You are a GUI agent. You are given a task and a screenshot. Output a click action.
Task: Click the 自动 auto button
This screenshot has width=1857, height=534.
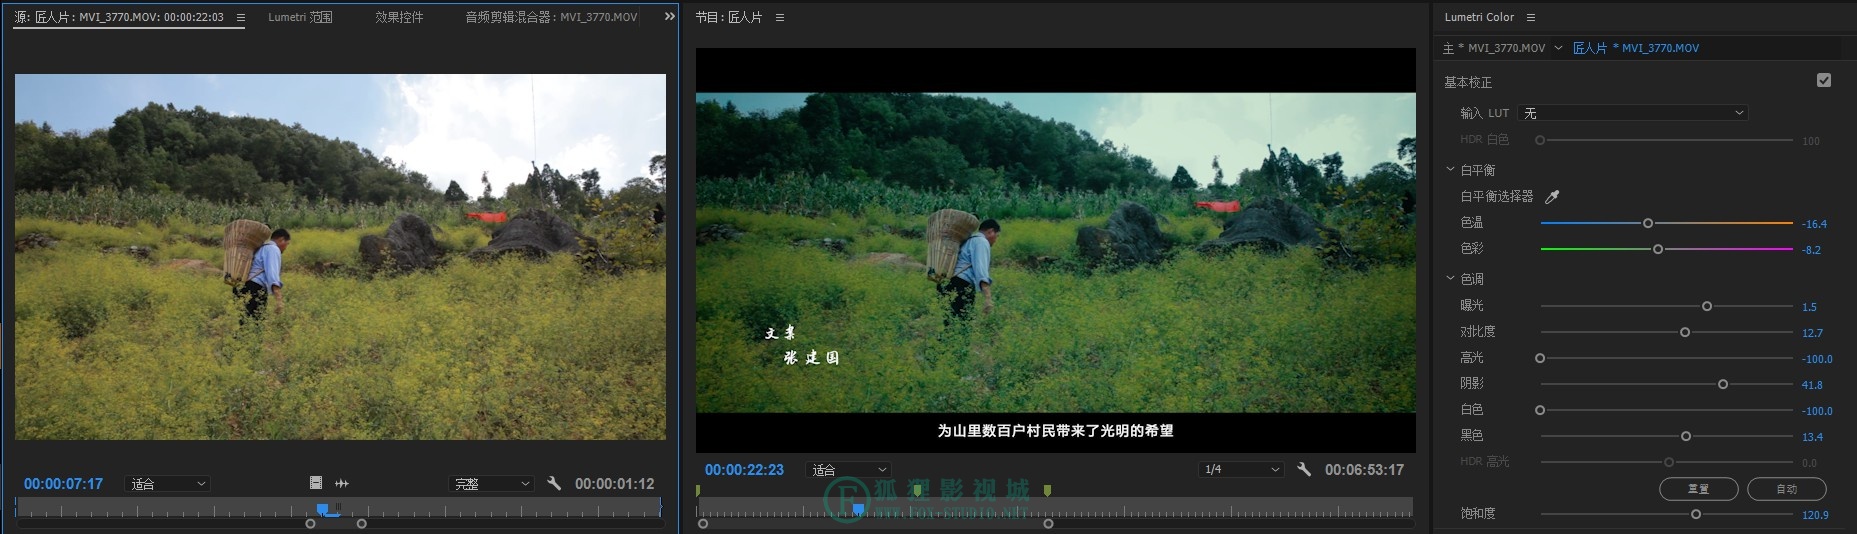1787,489
